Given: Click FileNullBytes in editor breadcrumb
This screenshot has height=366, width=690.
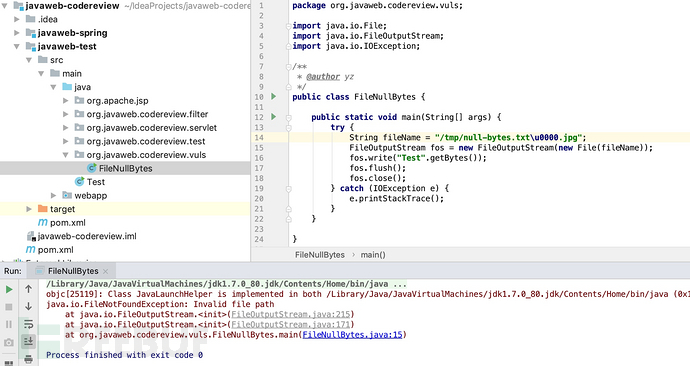Looking at the screenshot, I should [319, 255].
